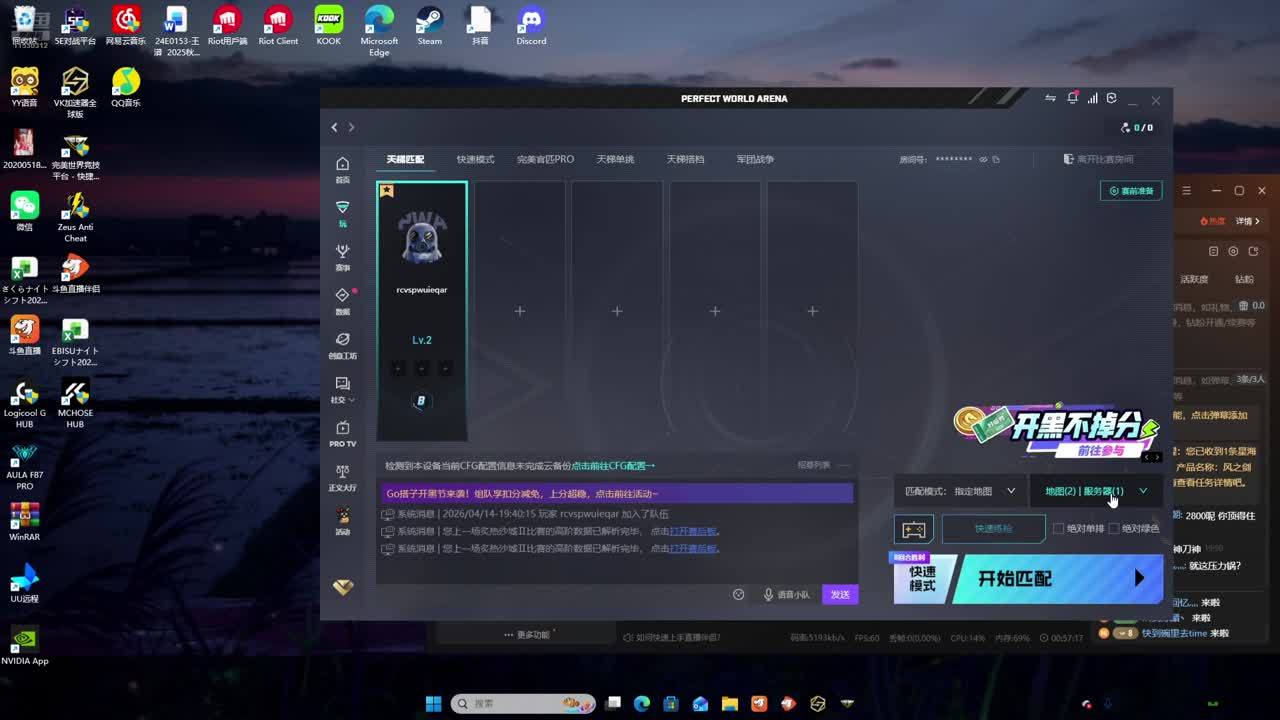Click the 快速练枪 button
The height and width of the screenshot is (720, 1280).
(x=993, y=529)
